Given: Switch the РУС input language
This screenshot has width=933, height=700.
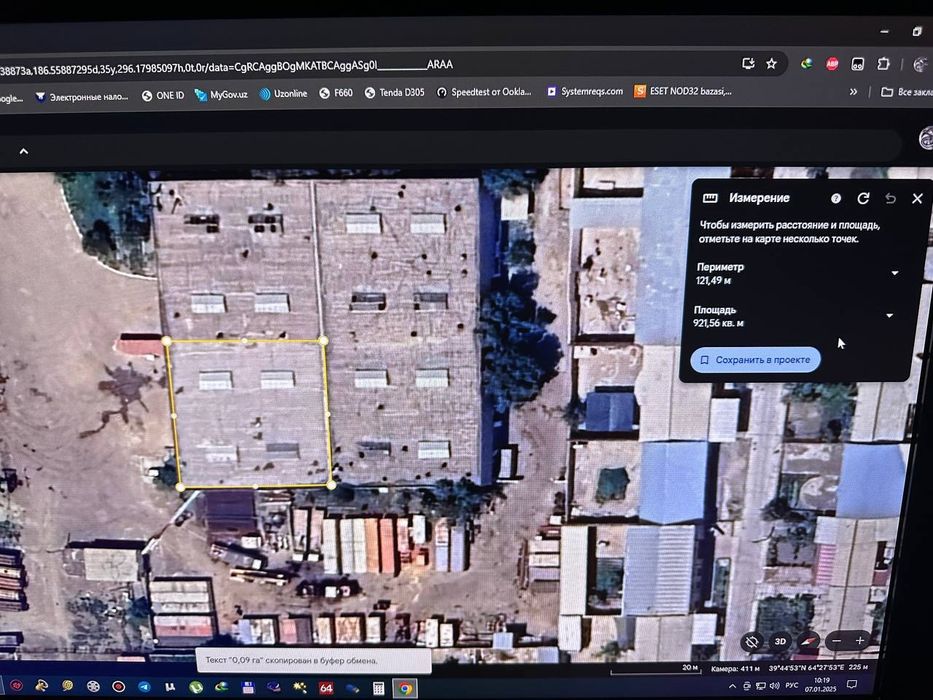Looking at the screenshot, I should pos(791,685).
